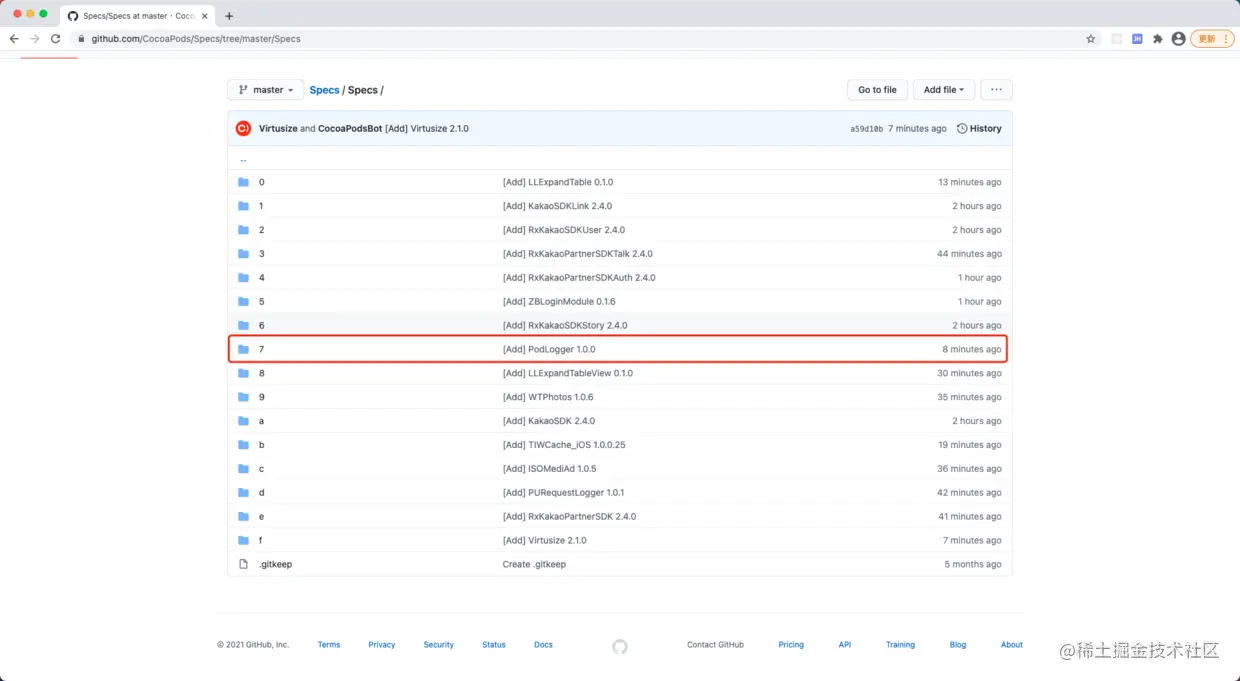Open the browser profile avatar icon
This screenshot has width=1240, height=681.
pos(1178,39)
